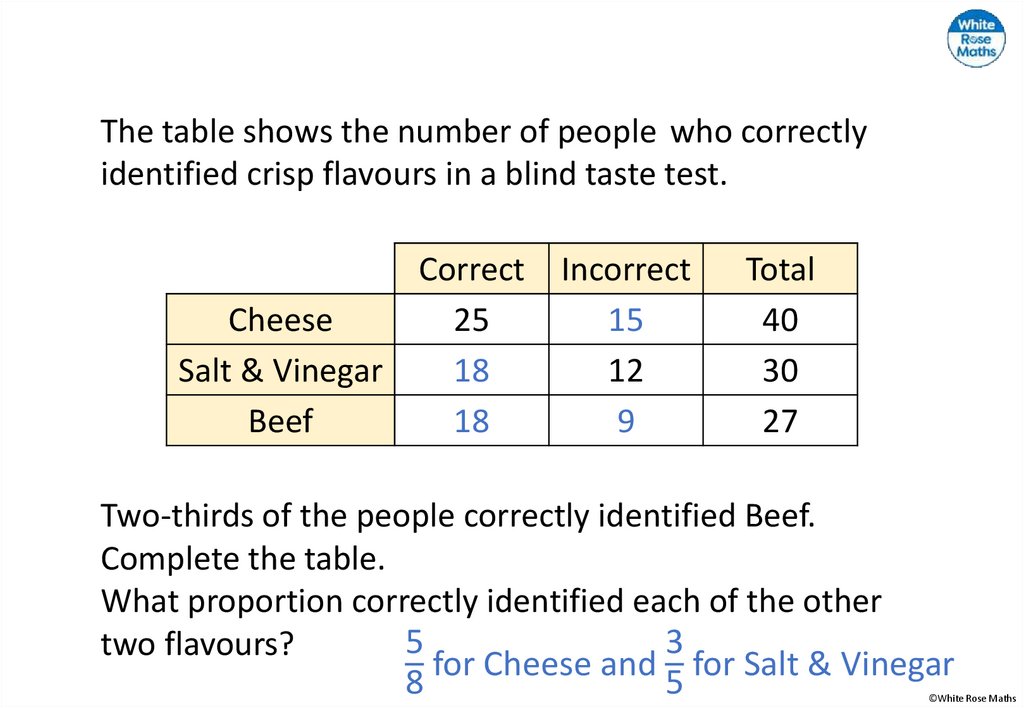Select the Cheese correct cell showing 25
The height and width of the screenshot is (708, 1024).
[x=471, y=320]
